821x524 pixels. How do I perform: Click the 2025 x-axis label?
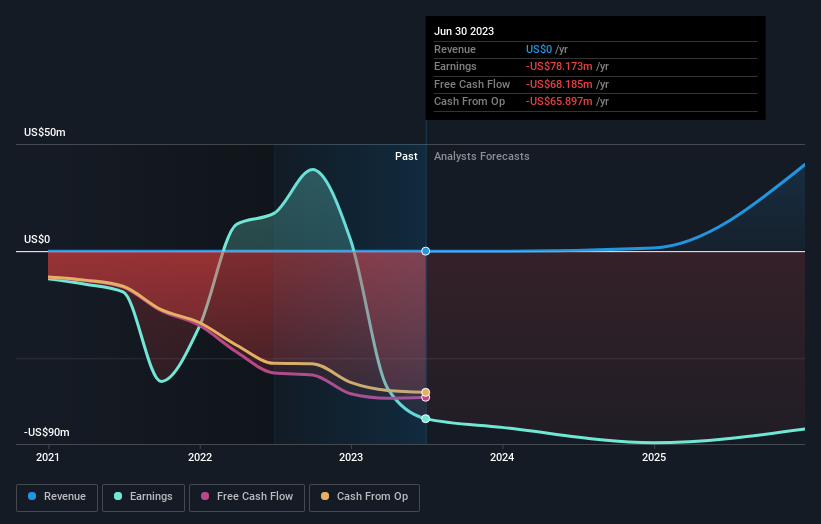[654, 458]
